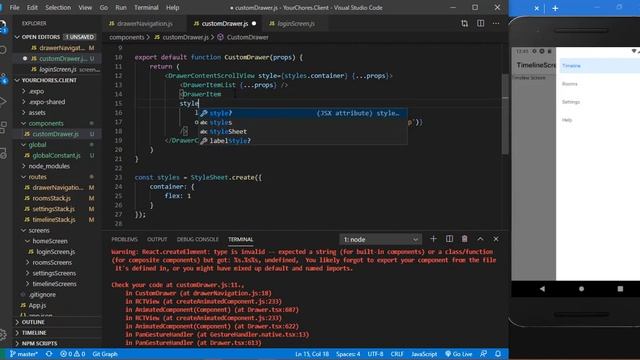Screen dimensions: 640x360
Task: Open the editor More Actions ellipsis
Action: pos(496,24)
